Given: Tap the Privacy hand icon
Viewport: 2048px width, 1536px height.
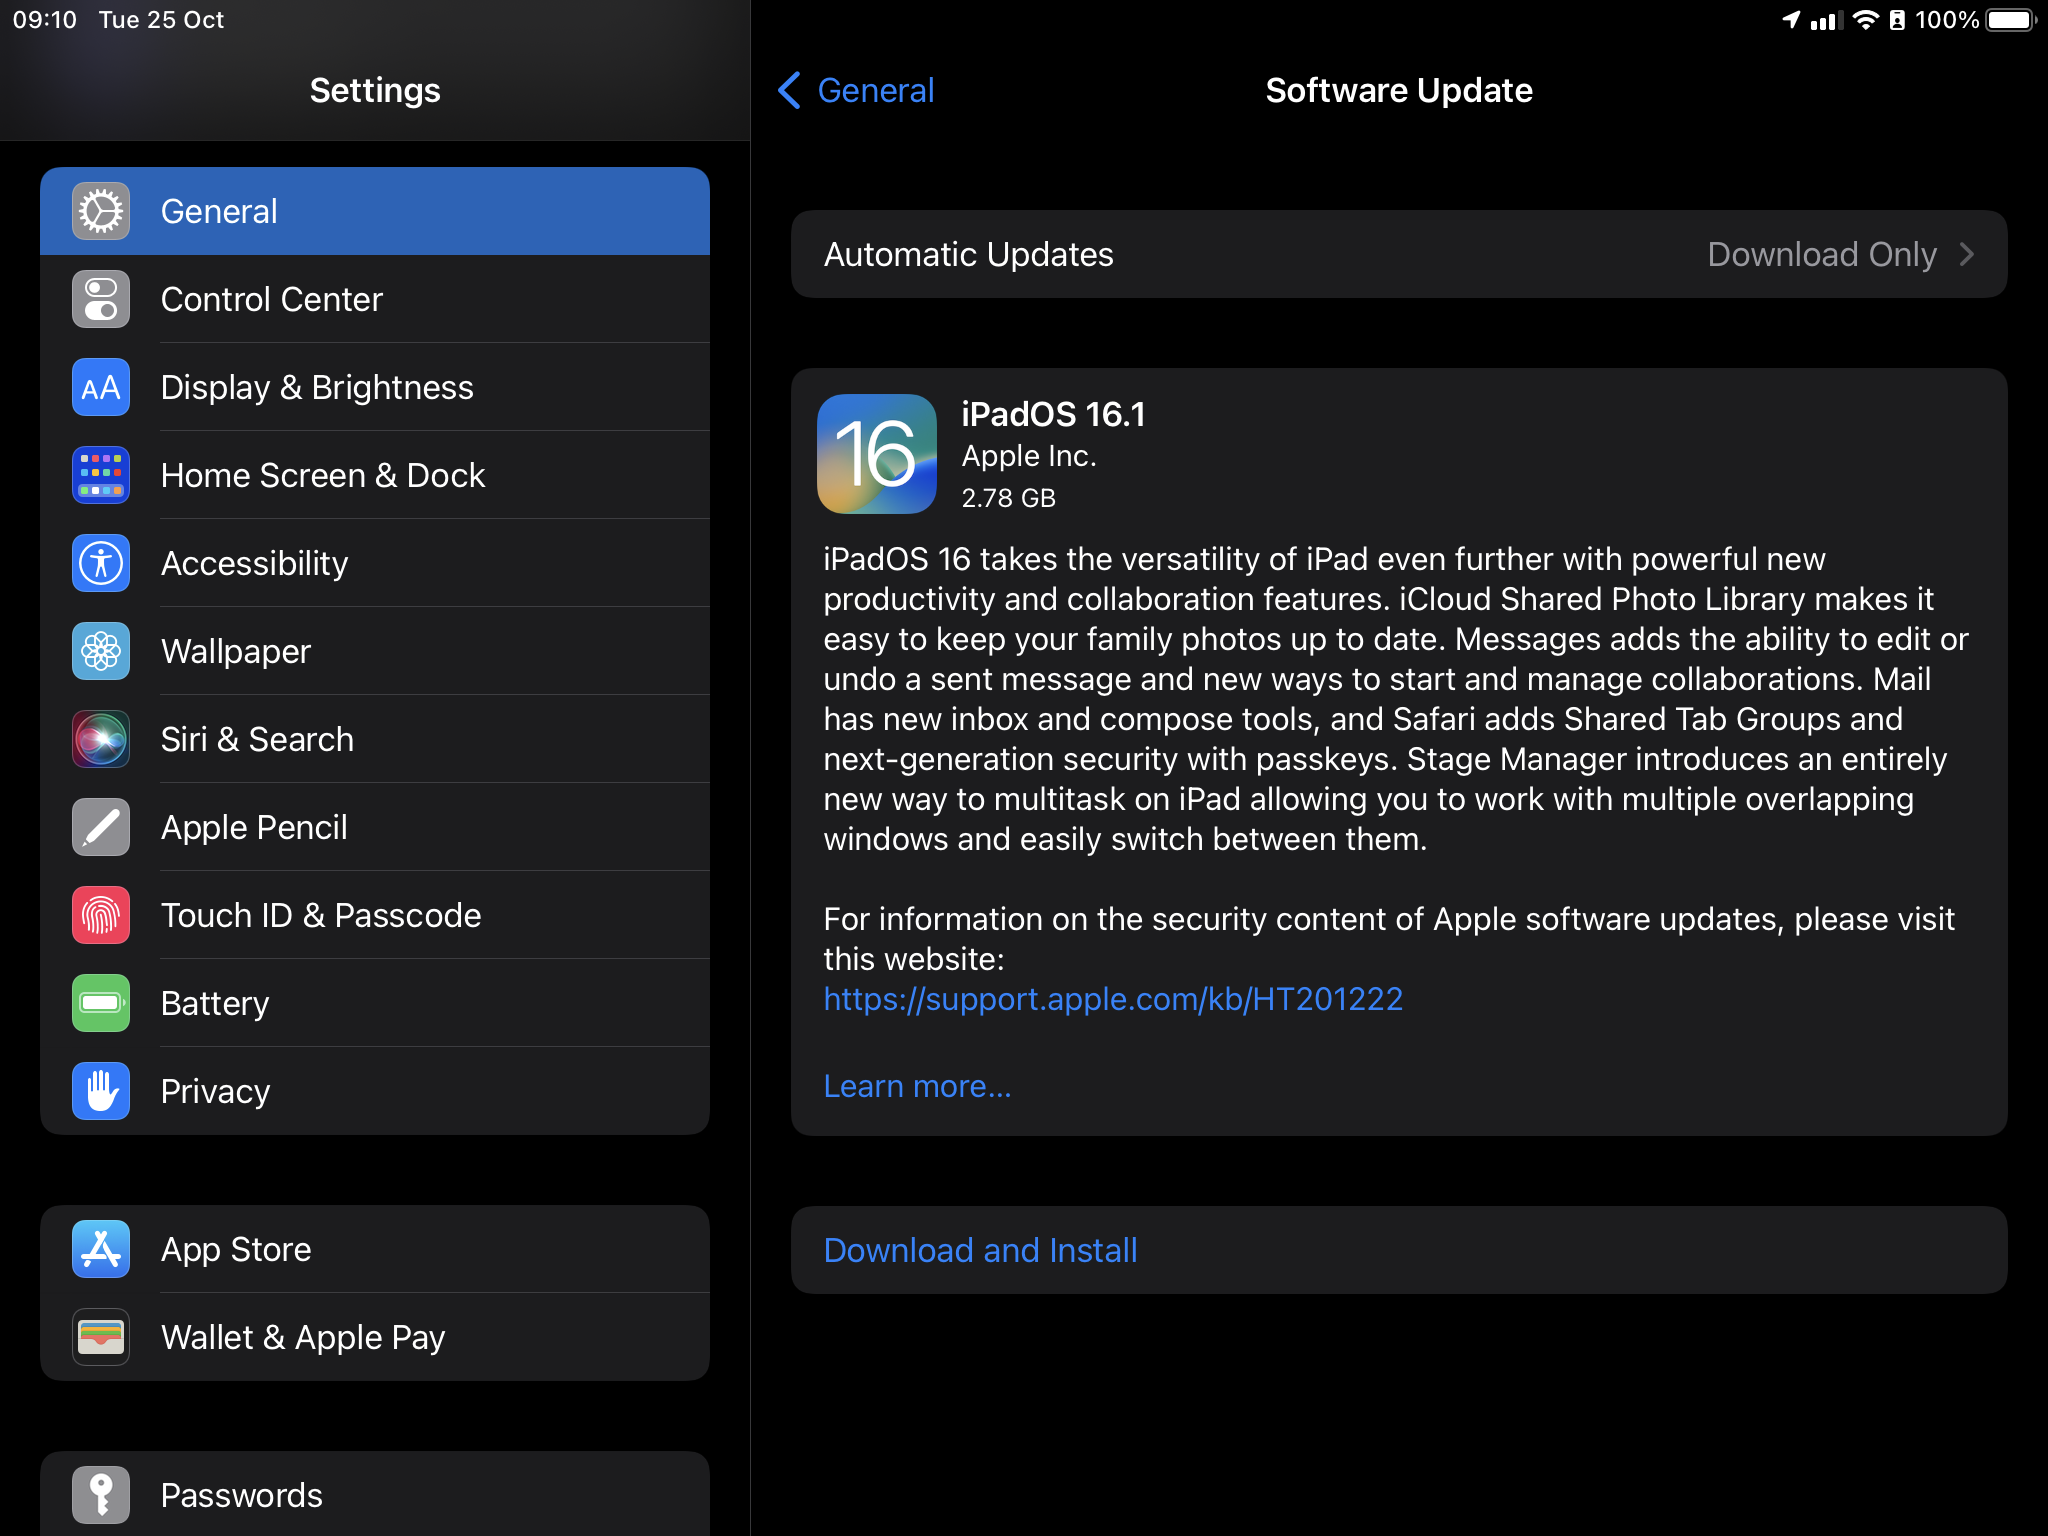Looking at the screenshot, I should tap(101, 1091).
